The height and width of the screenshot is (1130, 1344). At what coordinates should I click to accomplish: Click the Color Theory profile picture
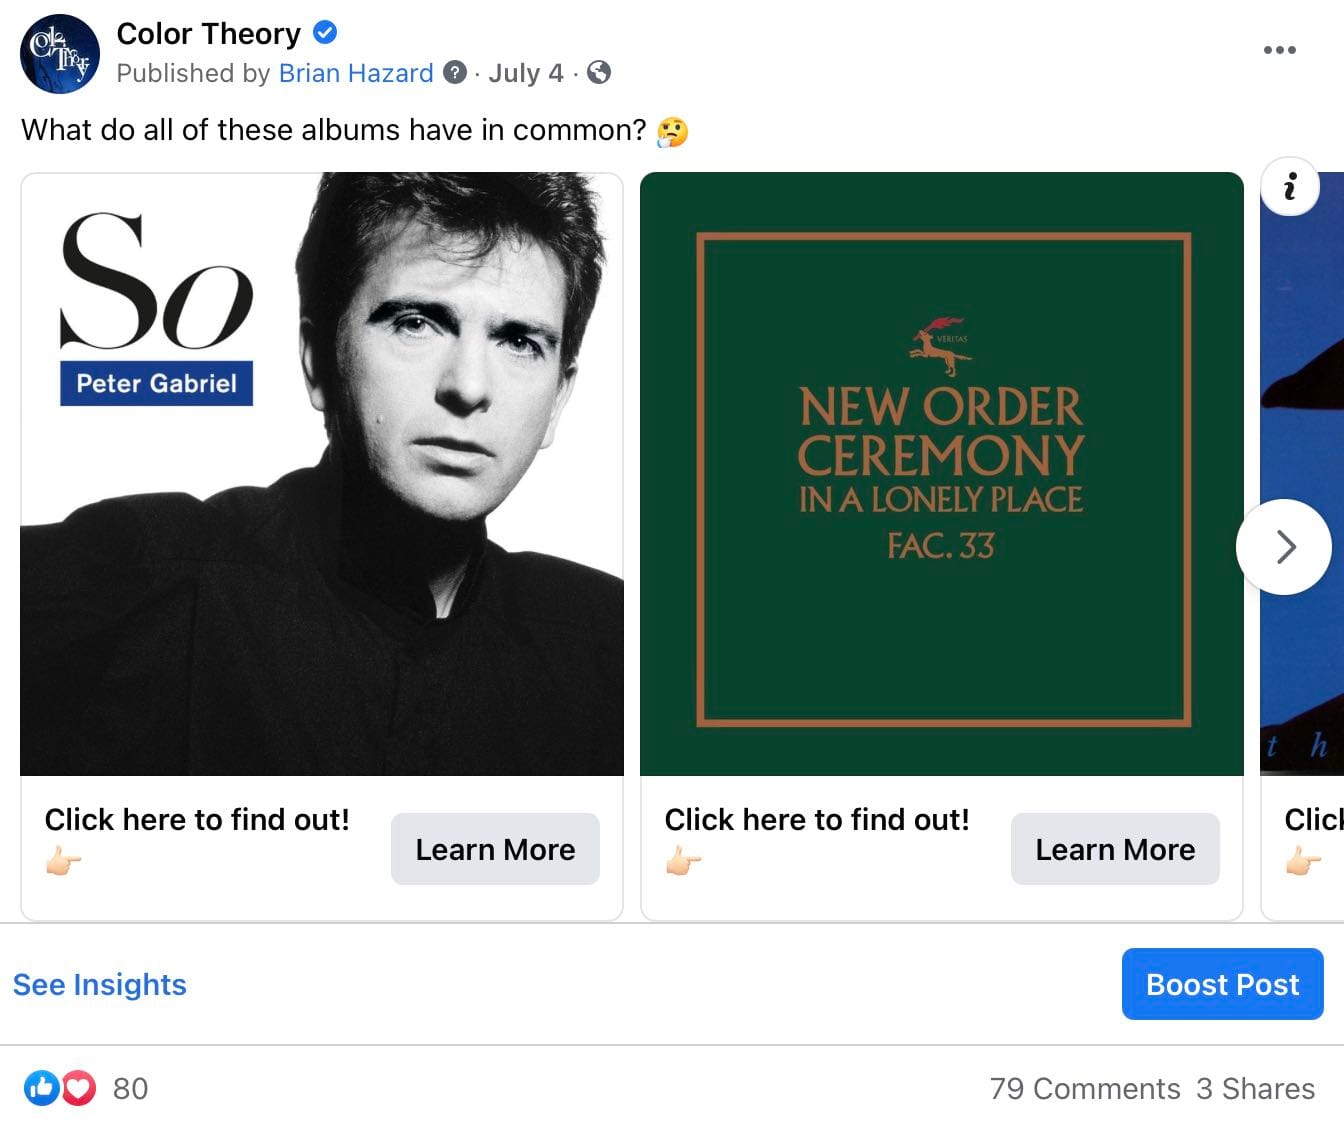pos(60,54)
